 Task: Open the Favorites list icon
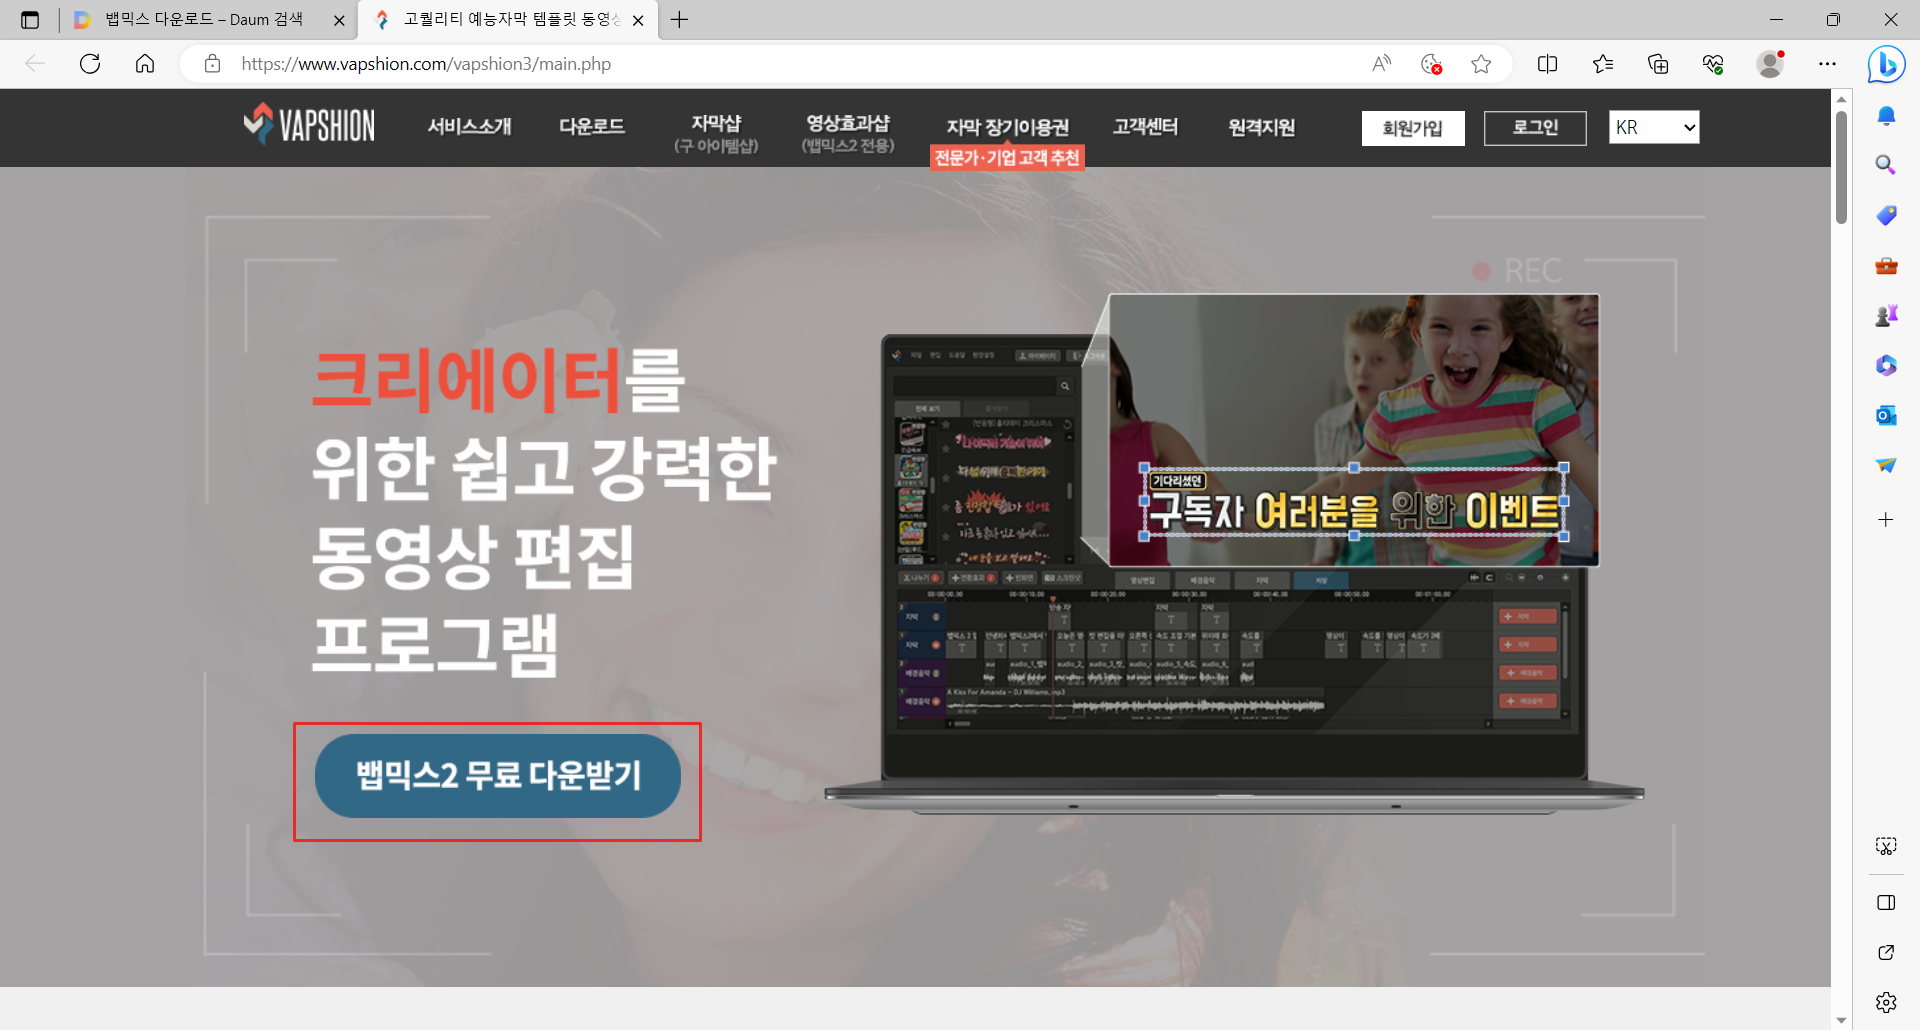tap(1603, 64)
